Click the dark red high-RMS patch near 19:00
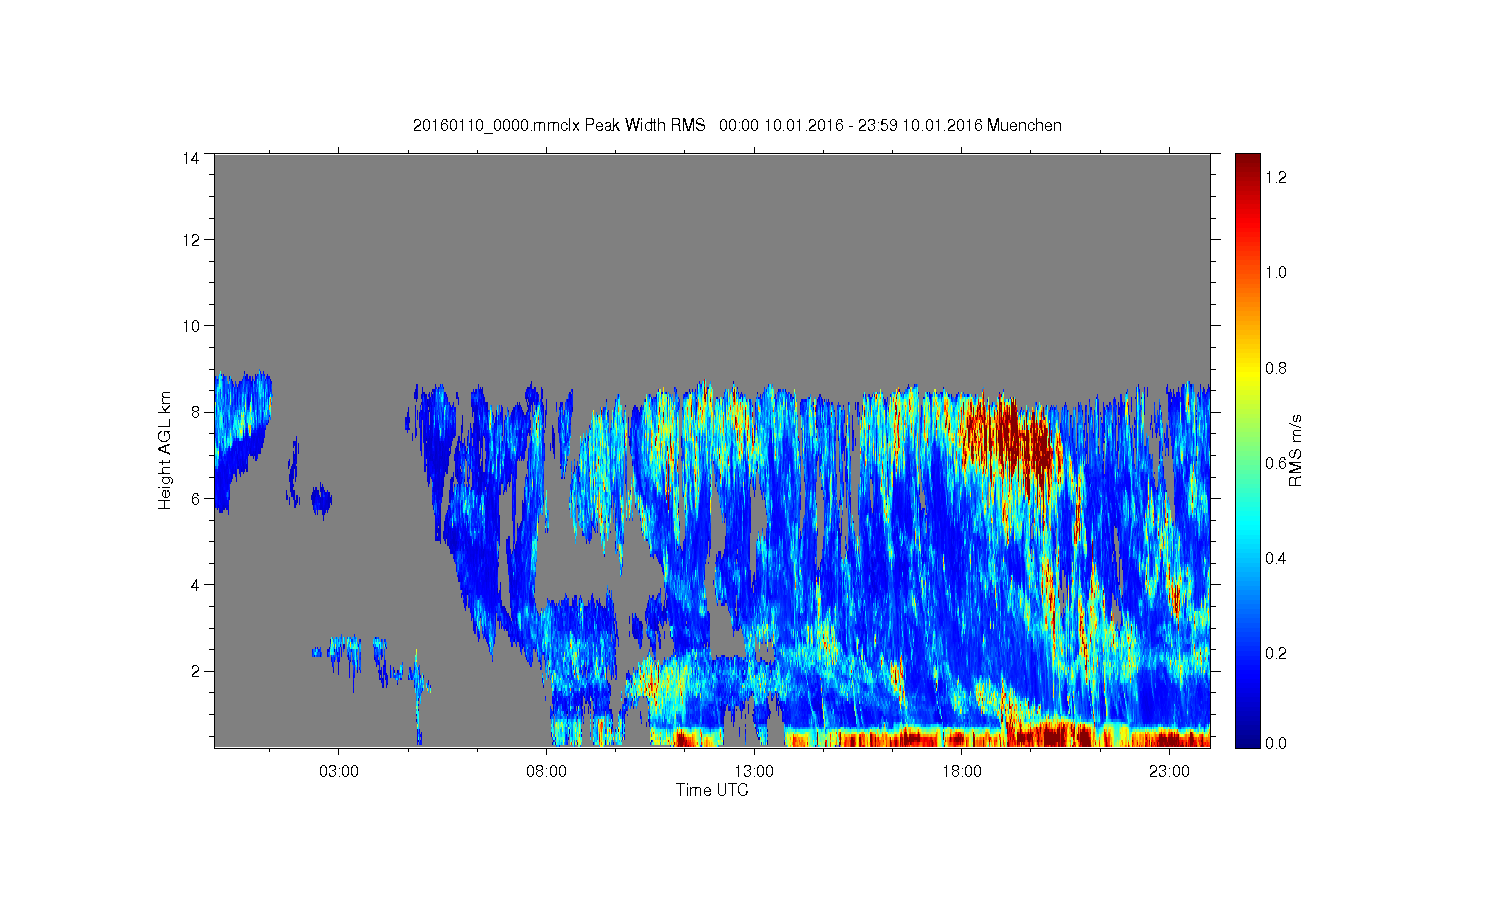This screenshot has height=900, width=1500. [x=1012, y=438]
